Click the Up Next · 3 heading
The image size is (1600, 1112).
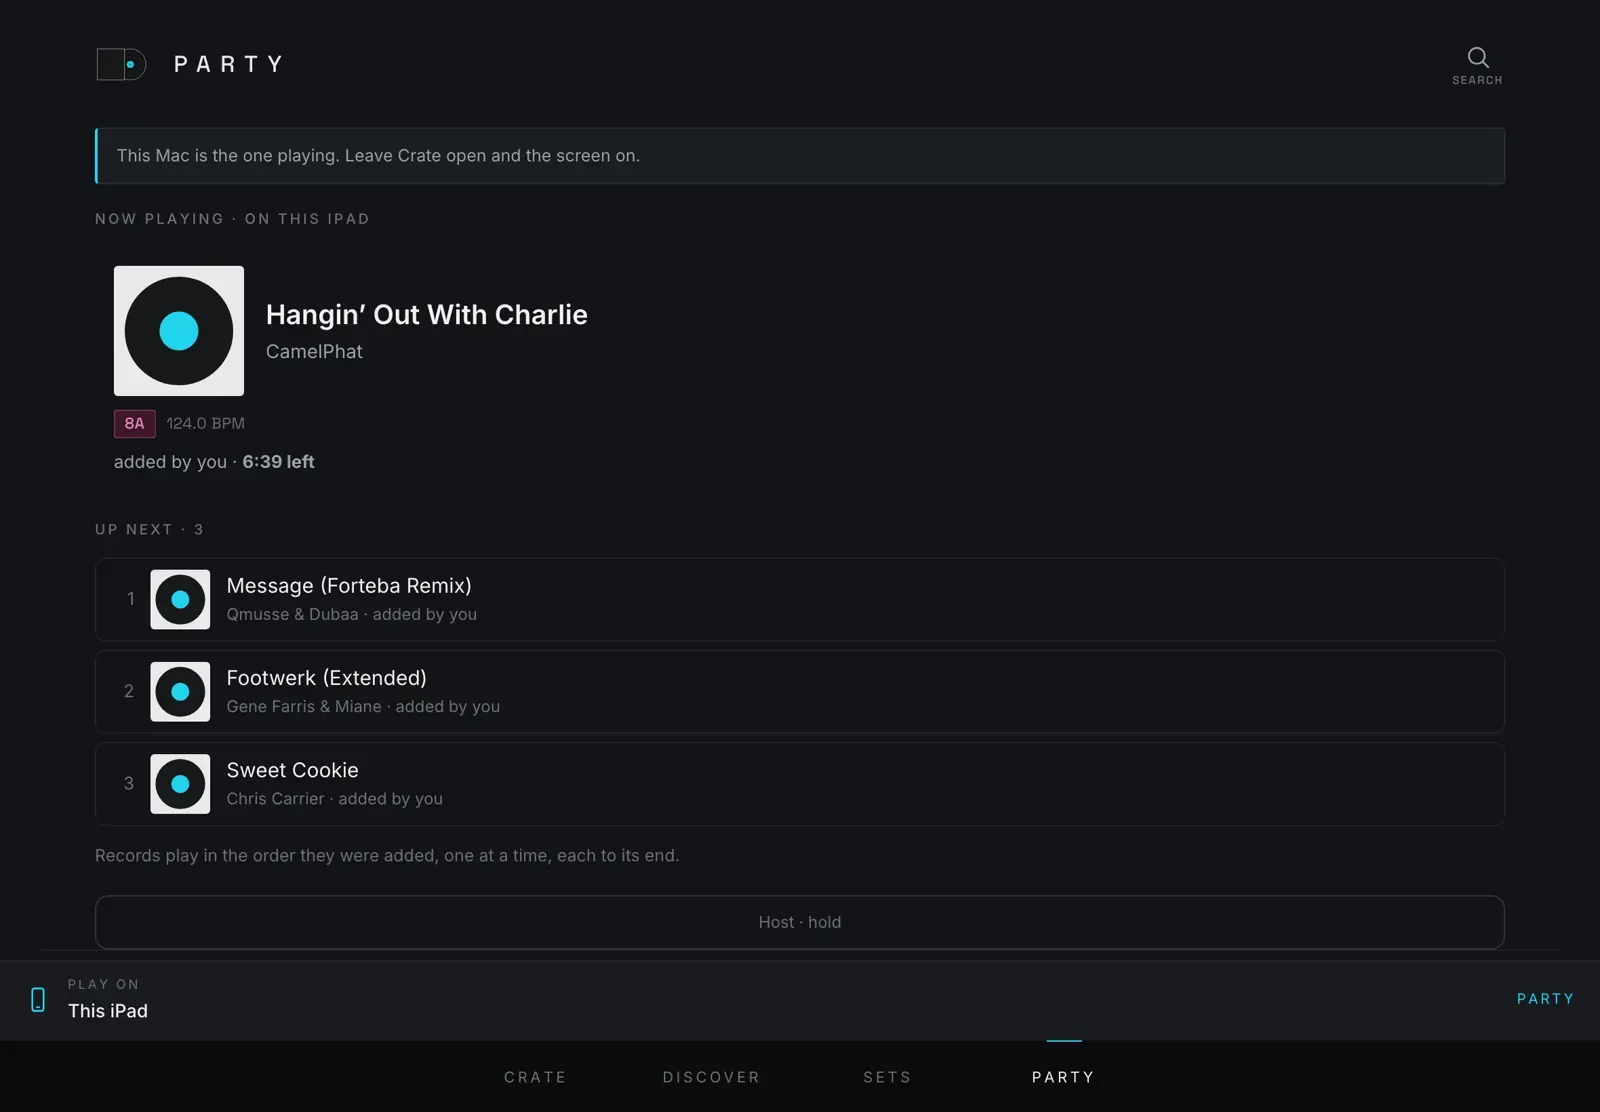click(x=149, y=529)
